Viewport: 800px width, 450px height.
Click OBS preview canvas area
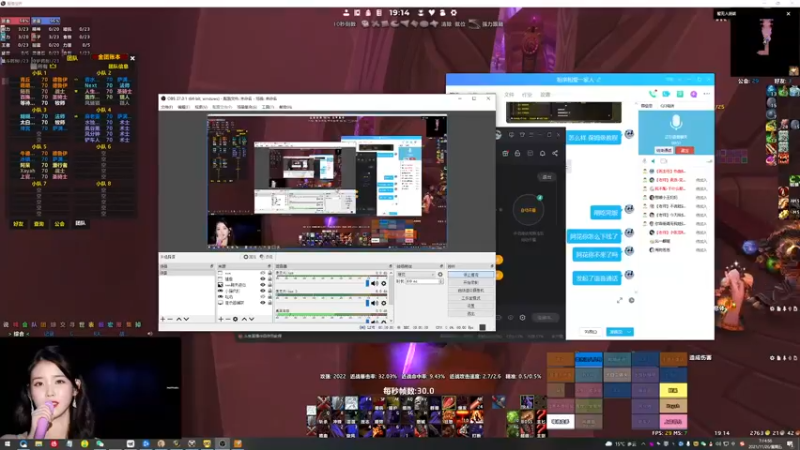327,182
